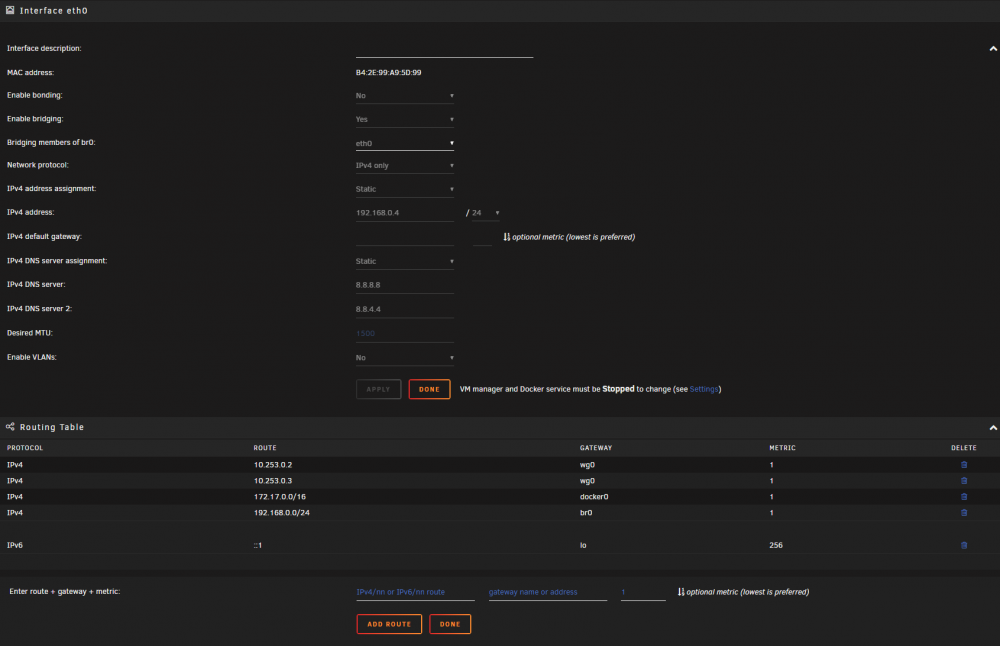Remove the 172.17.0.0/16 docker0 route
This screenshot has width=1000, height=646.
click(964, 497)
